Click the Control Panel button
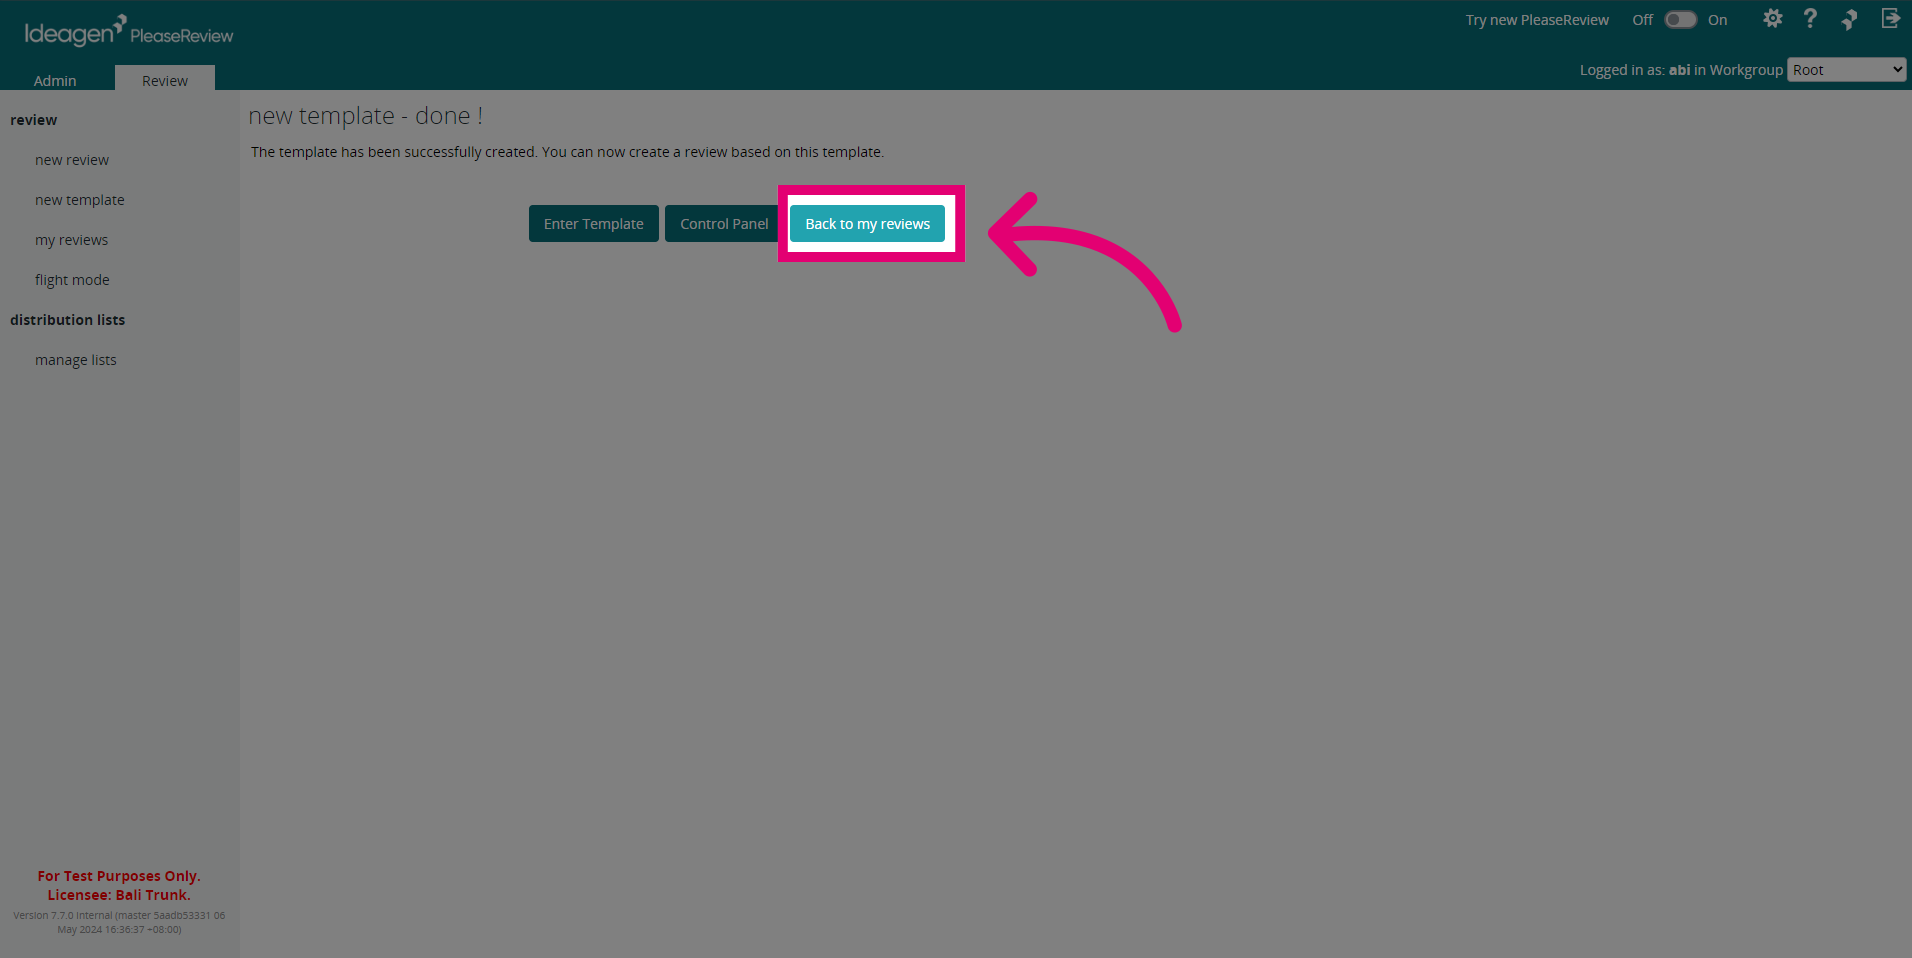 click(724, 224)
